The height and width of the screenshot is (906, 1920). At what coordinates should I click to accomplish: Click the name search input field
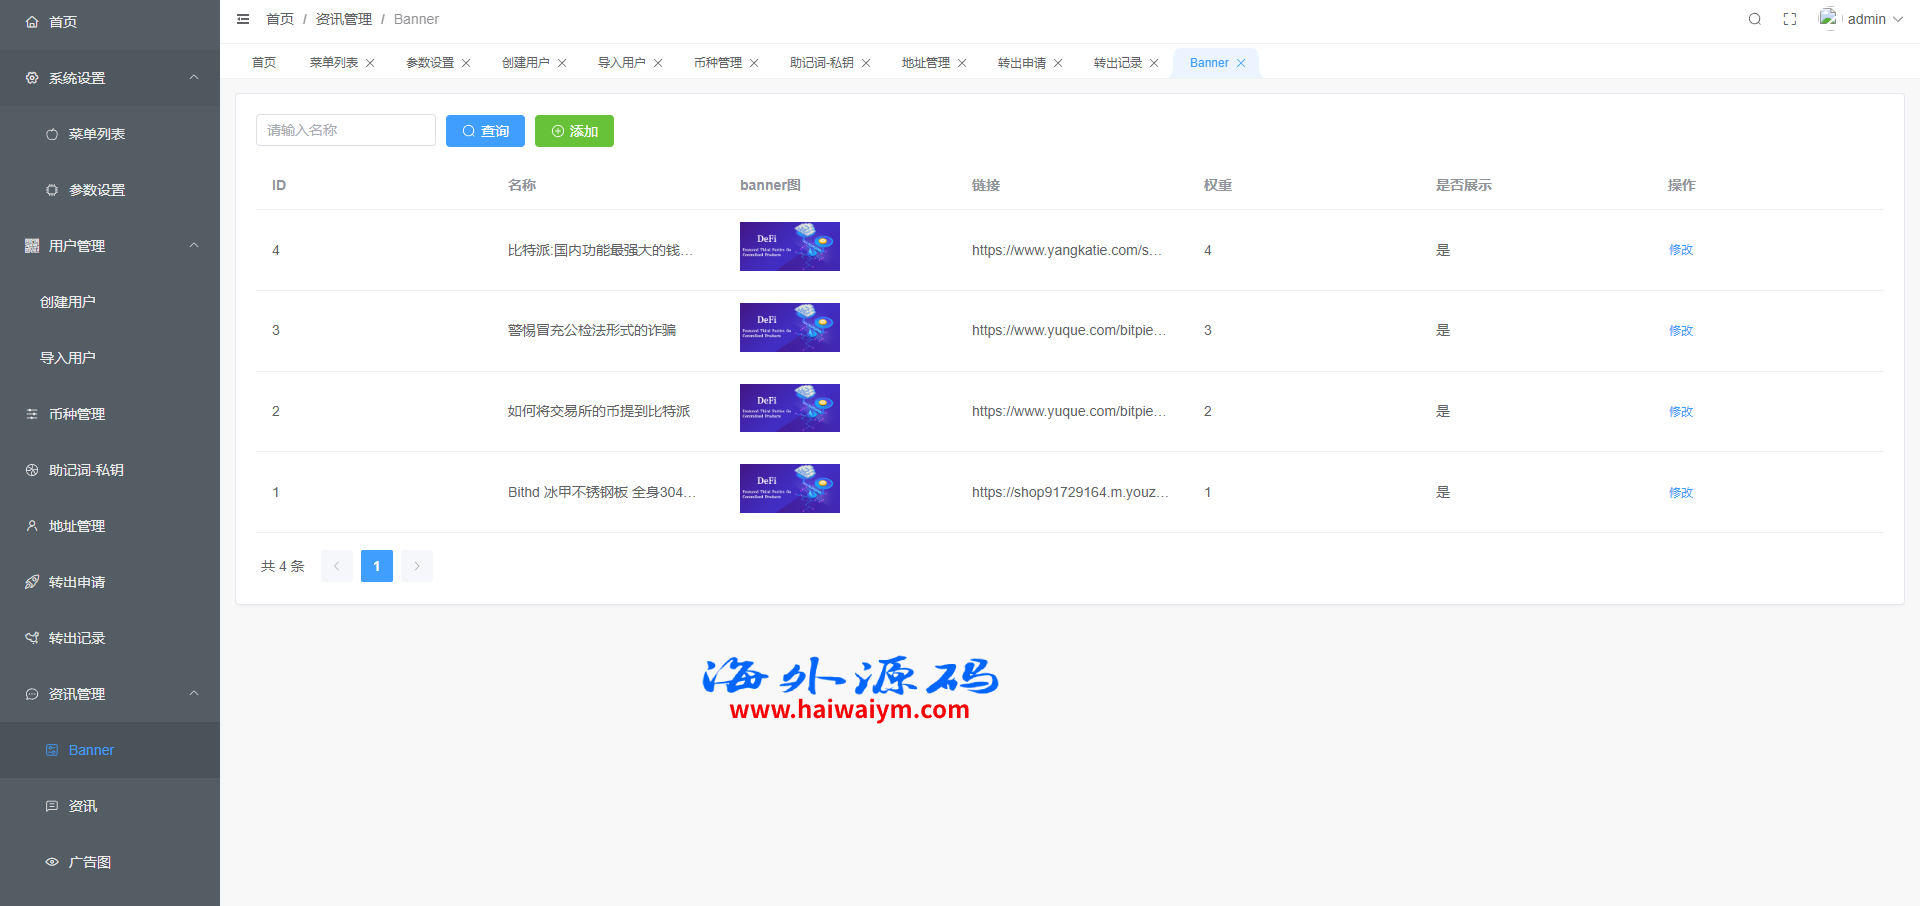click(x=345, y=130)
